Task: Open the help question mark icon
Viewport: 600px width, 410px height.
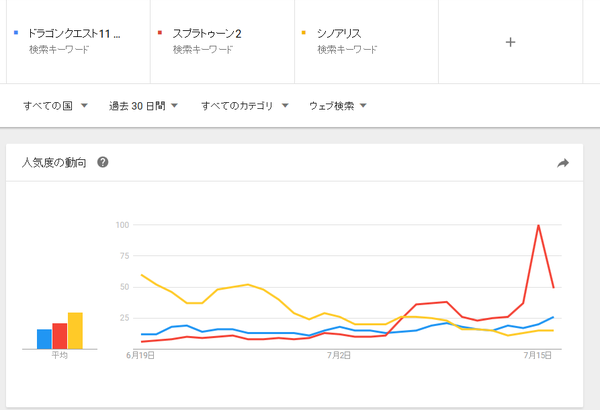Action: click(x=103, y=162)
